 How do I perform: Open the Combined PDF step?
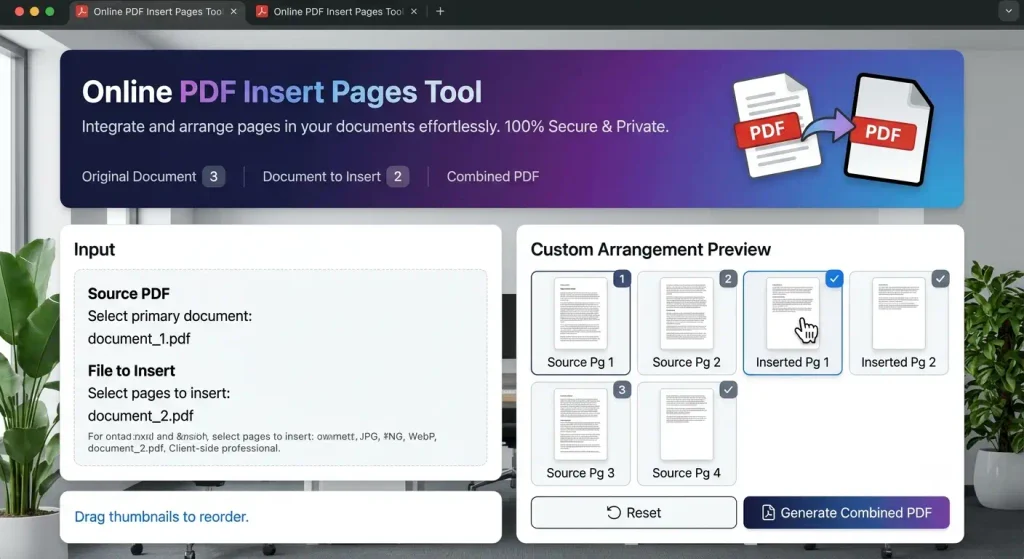pos(493,176)
